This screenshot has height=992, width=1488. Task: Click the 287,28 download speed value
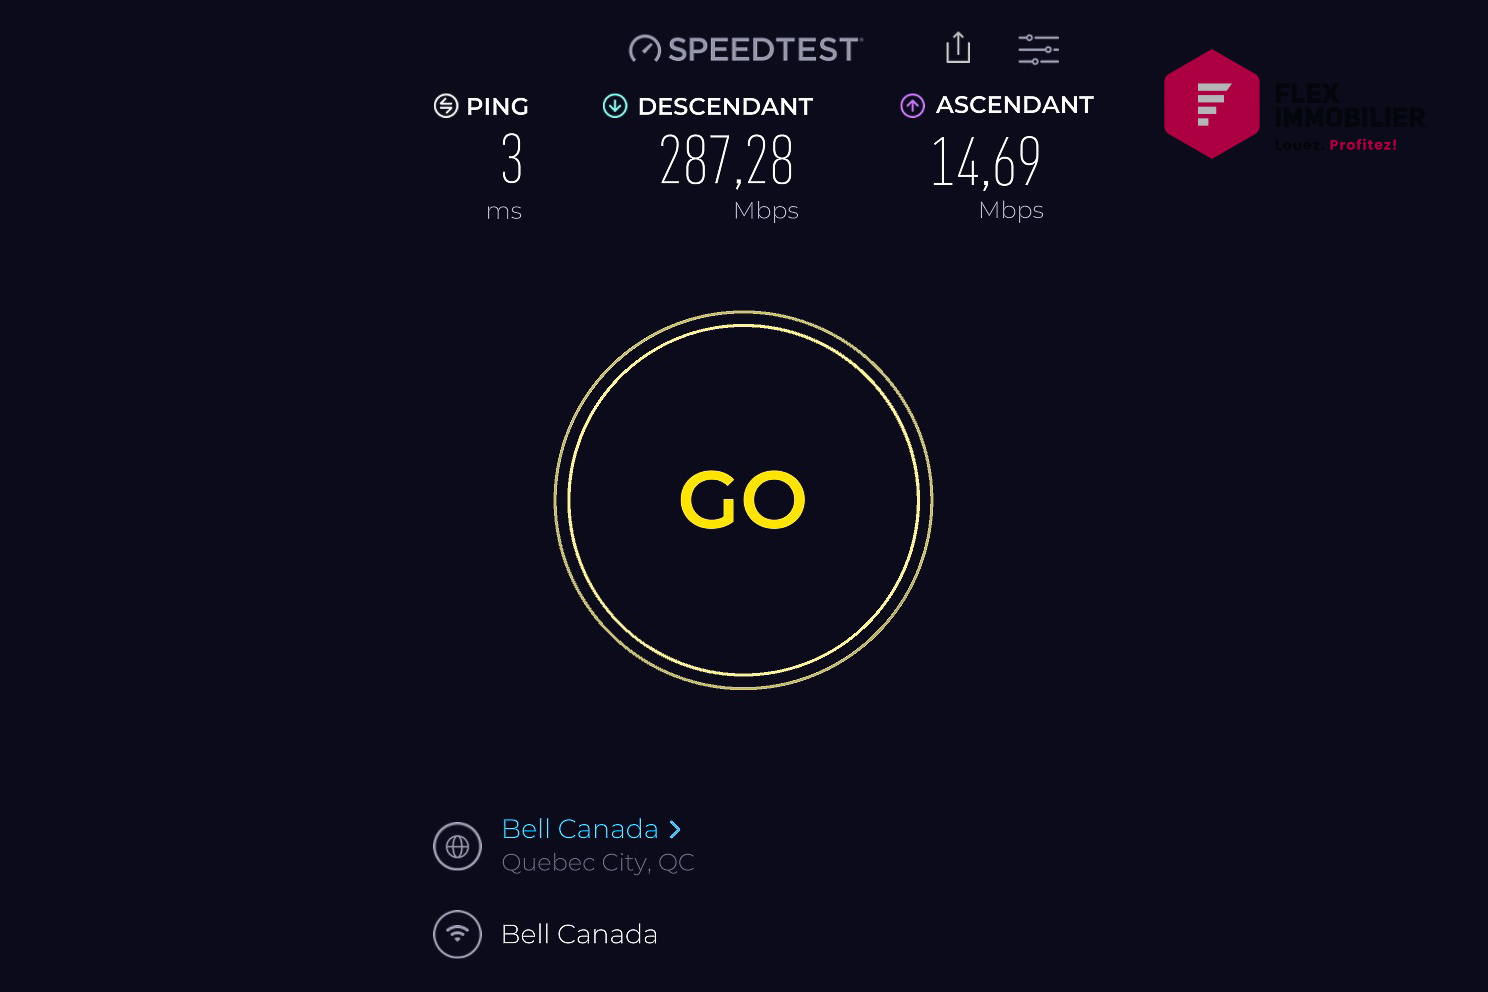[727, 161]
